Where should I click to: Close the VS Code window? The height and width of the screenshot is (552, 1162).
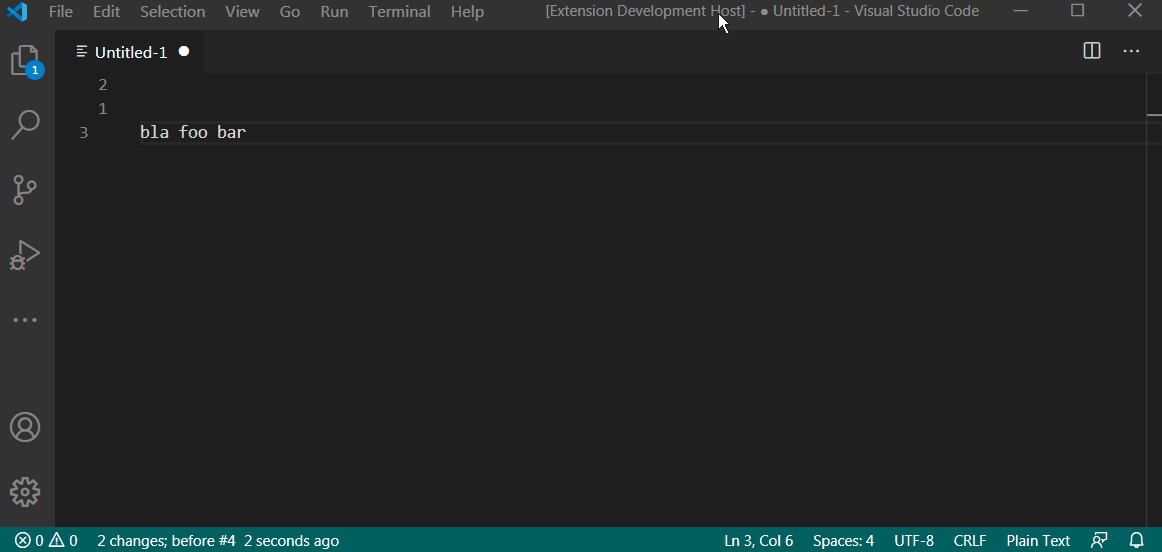(1135, 11)
